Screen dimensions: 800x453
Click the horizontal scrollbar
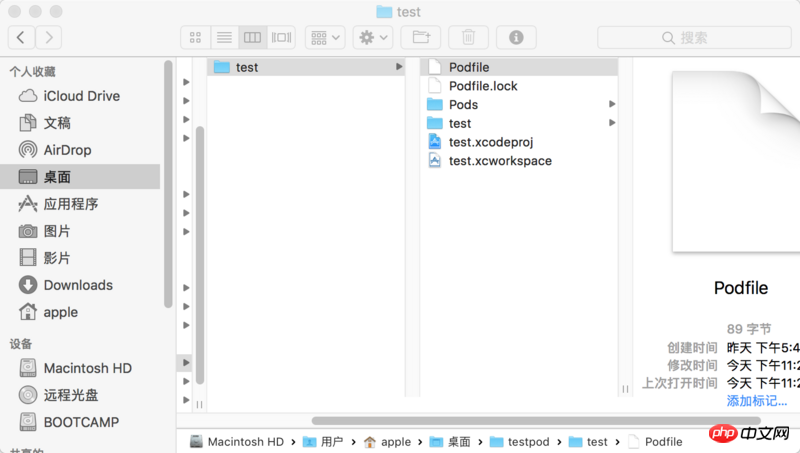[536, 421]
